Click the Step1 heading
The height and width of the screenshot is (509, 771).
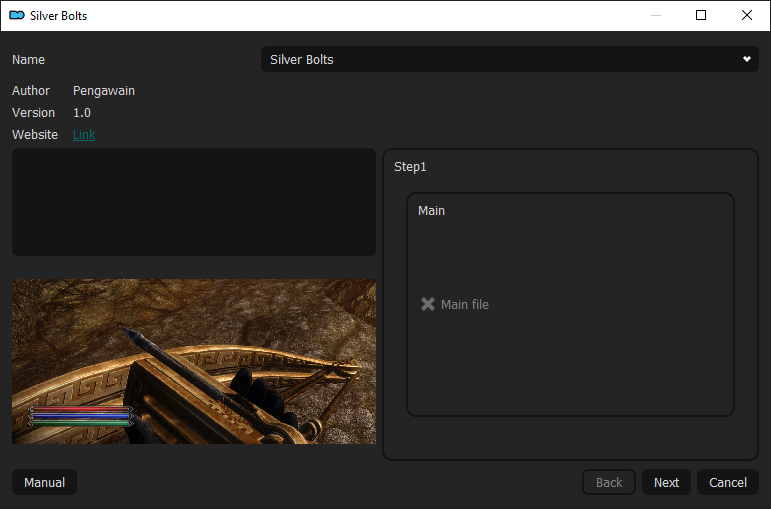coord(410,167)
